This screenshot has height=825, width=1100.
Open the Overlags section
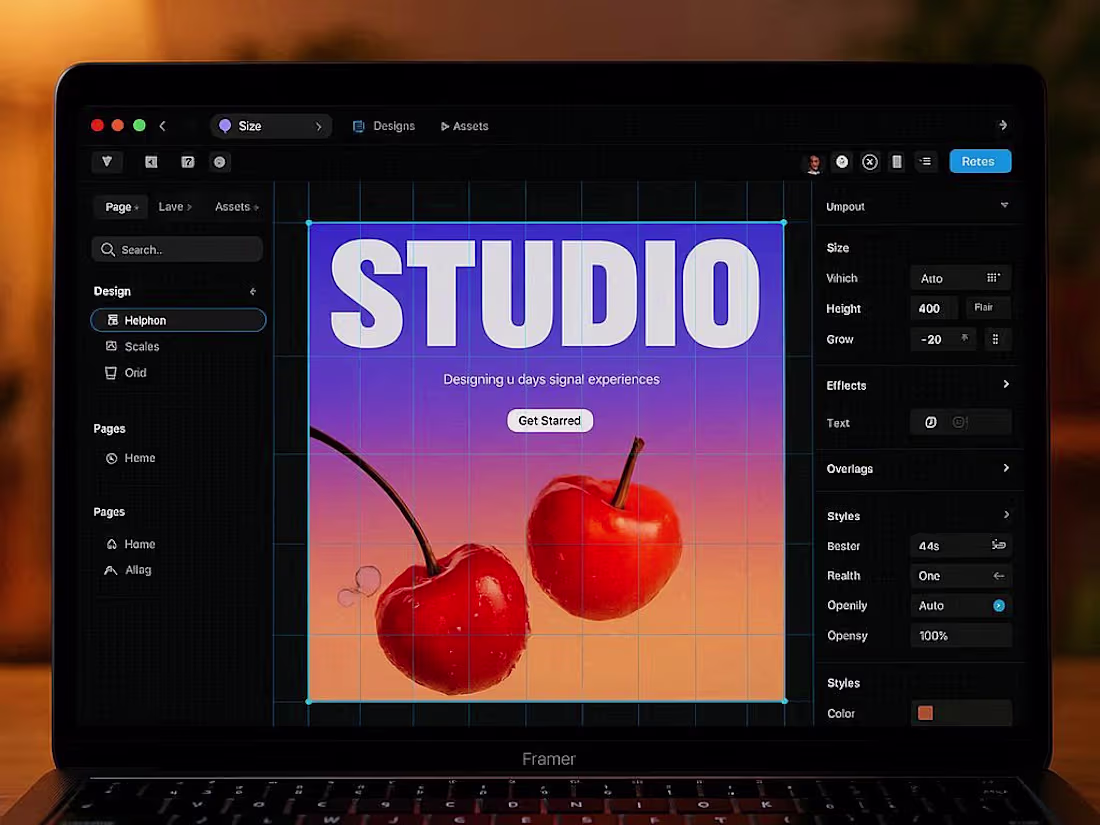(x=1004, y=468)
